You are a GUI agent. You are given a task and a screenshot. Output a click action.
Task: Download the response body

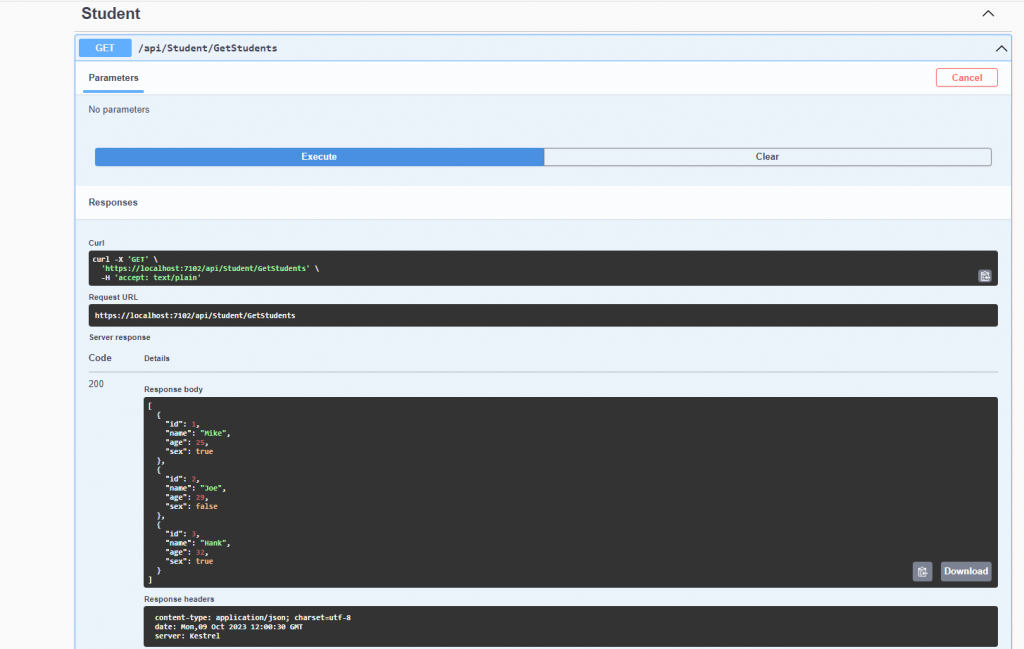(x=966, y=571)
